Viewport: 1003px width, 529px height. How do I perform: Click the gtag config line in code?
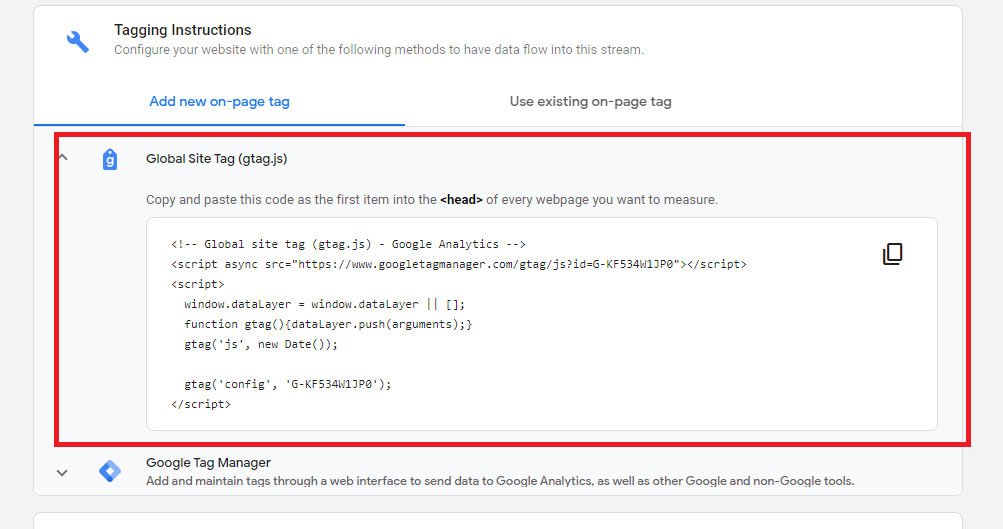[x=287, y=384]
